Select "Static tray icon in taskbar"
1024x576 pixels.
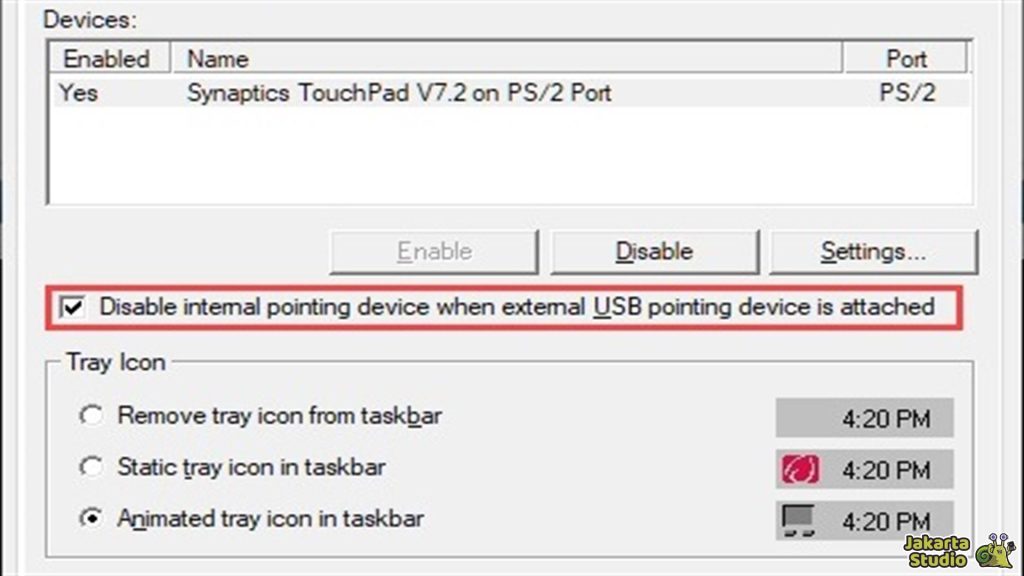[x=92, y=467]
